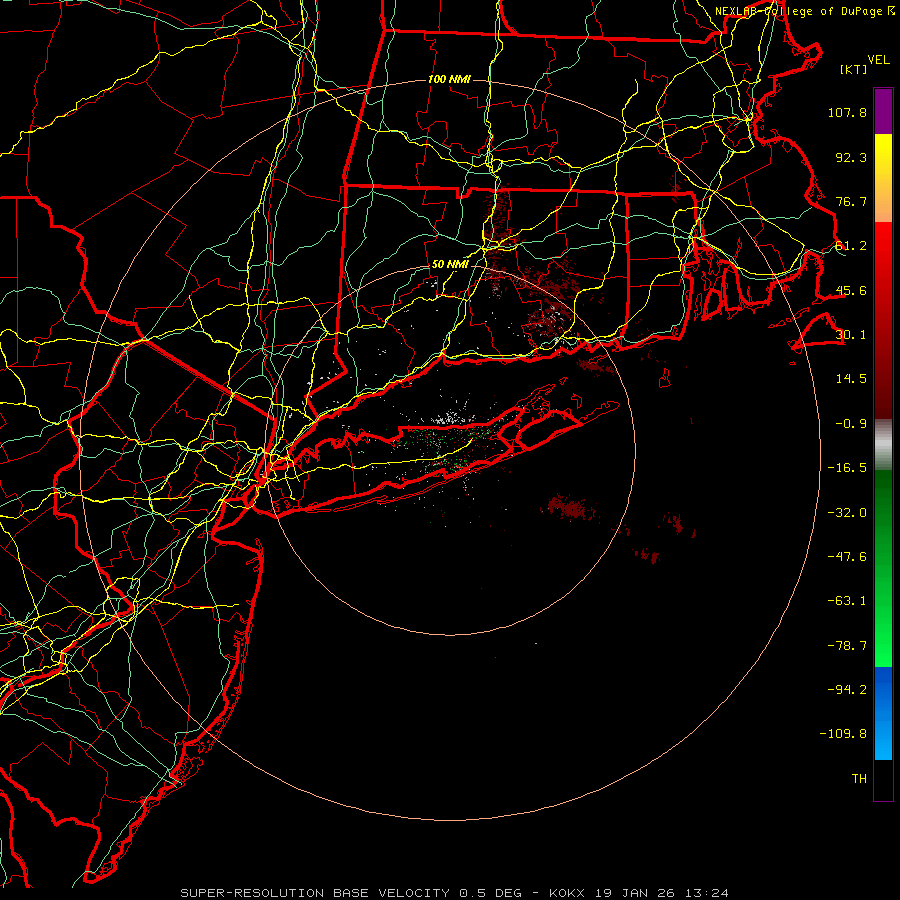
Task: Pick the 61.2 legend value
Action: click(x=851, y=246)
